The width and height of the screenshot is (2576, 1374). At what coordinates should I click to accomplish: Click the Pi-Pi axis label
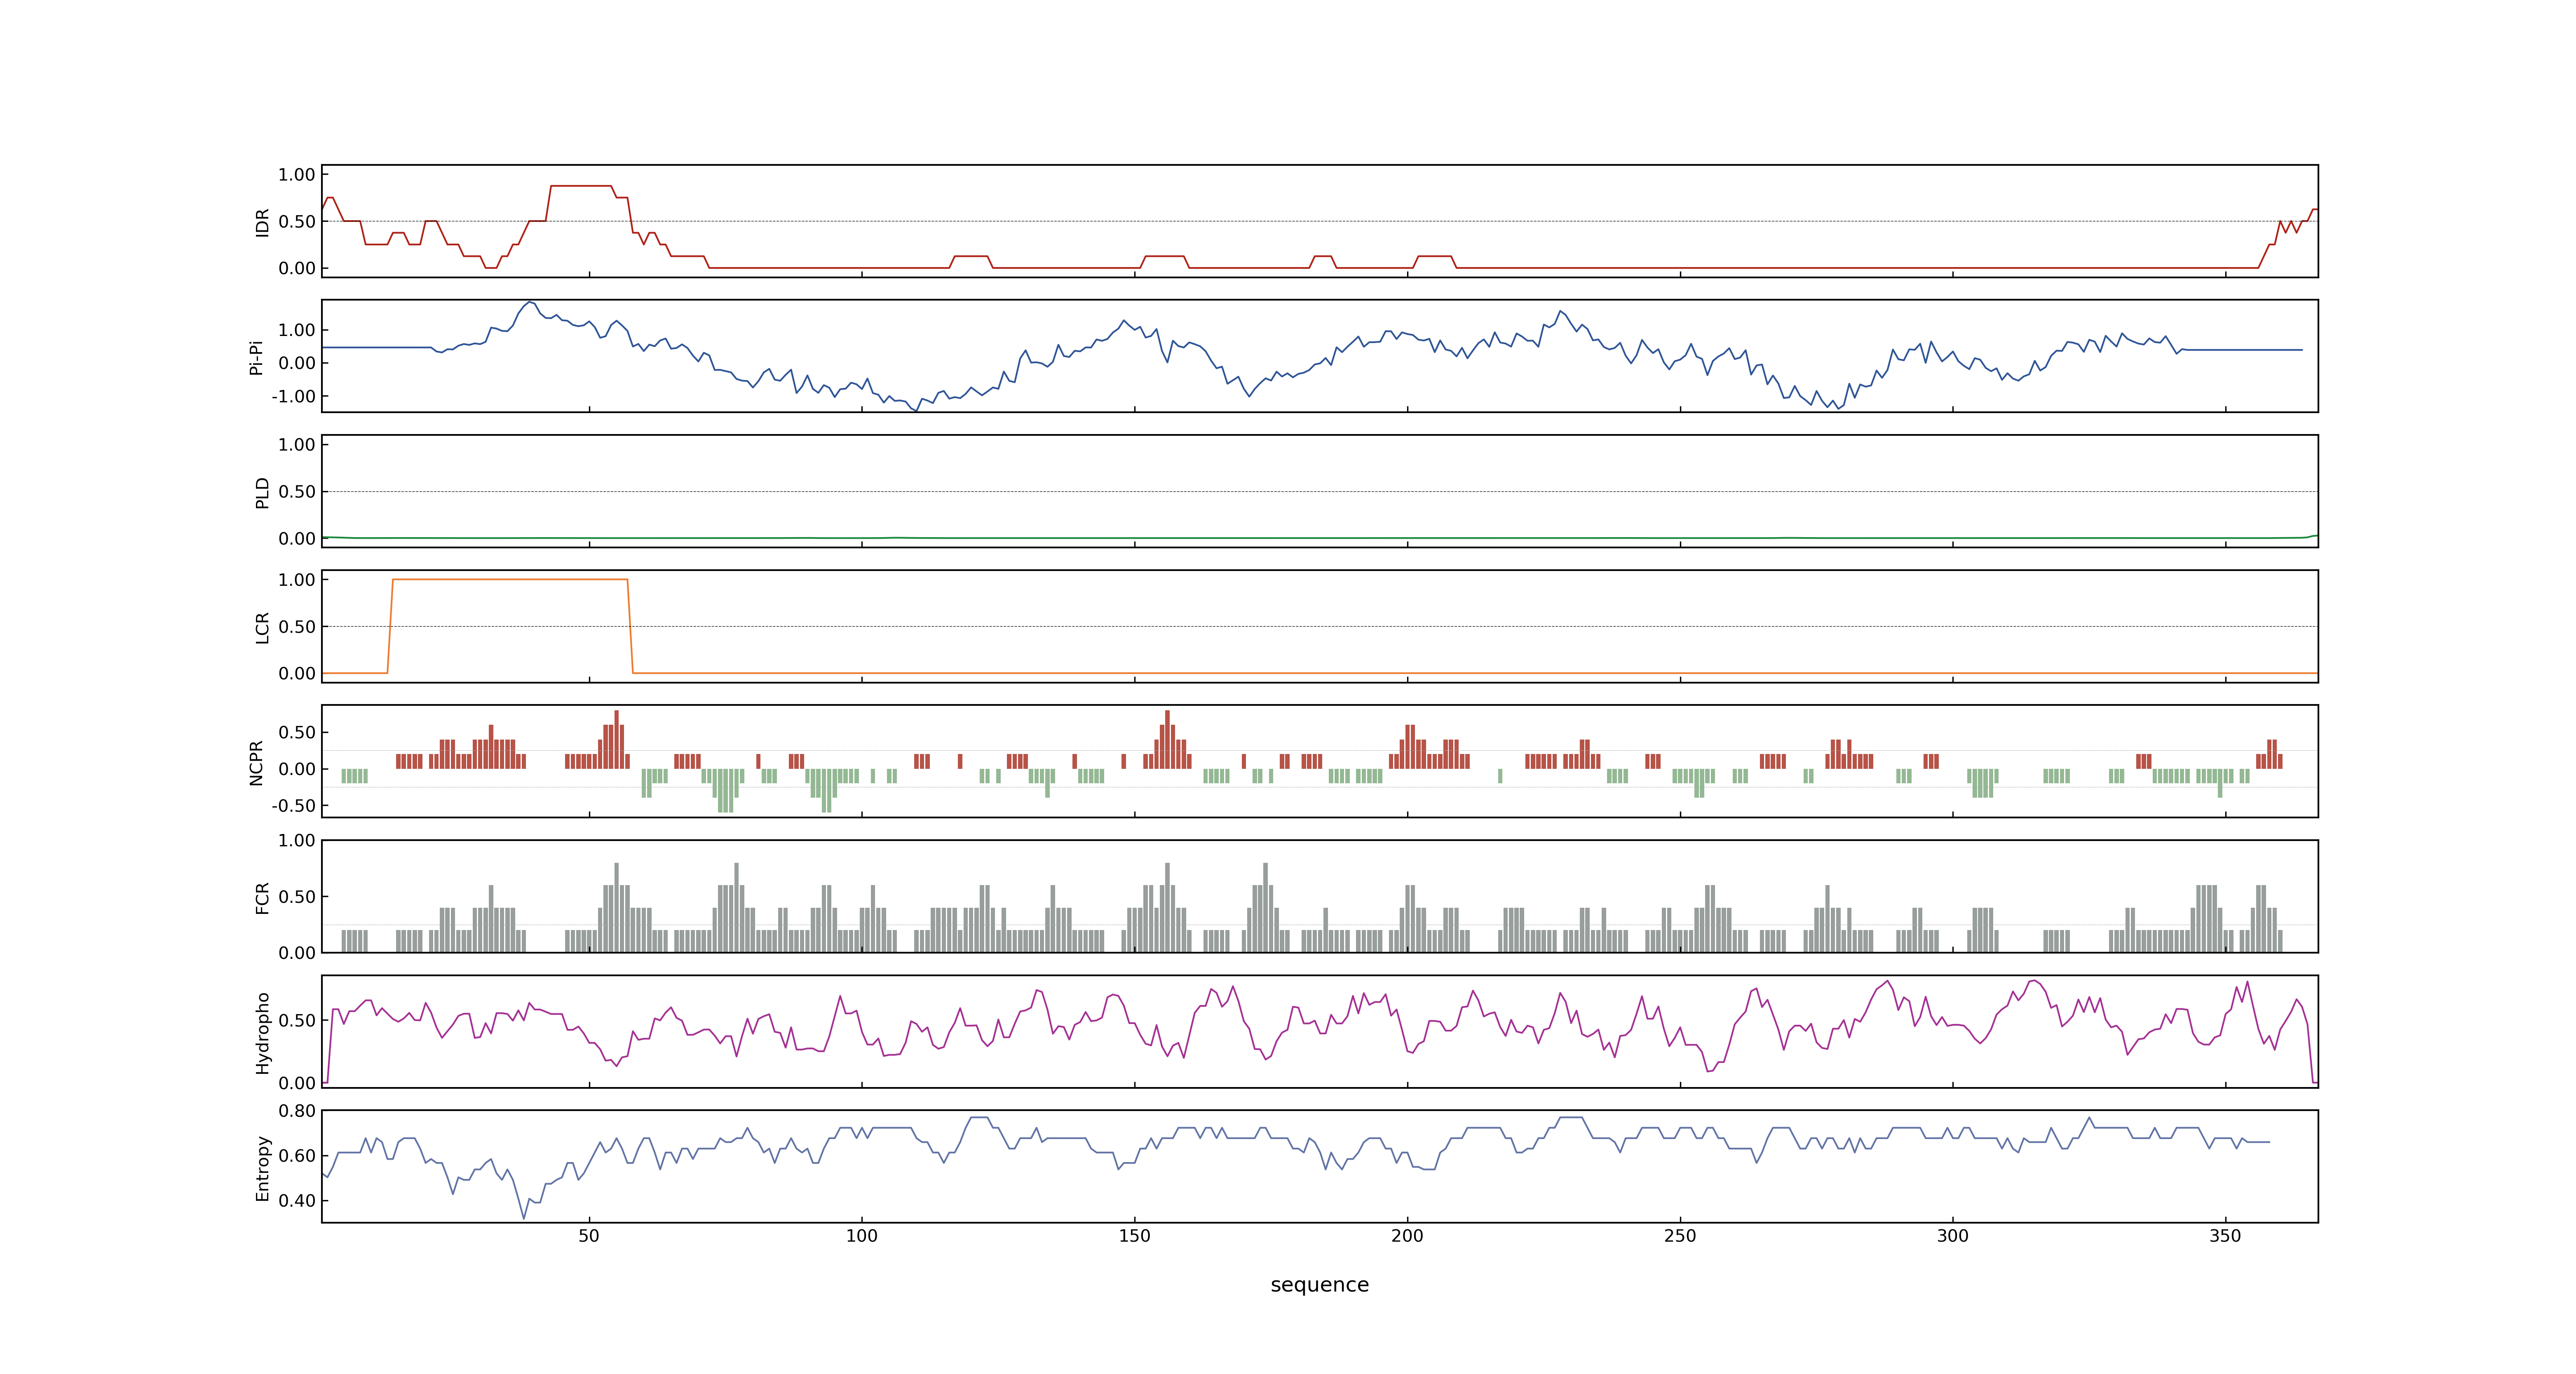coord(256,357)
